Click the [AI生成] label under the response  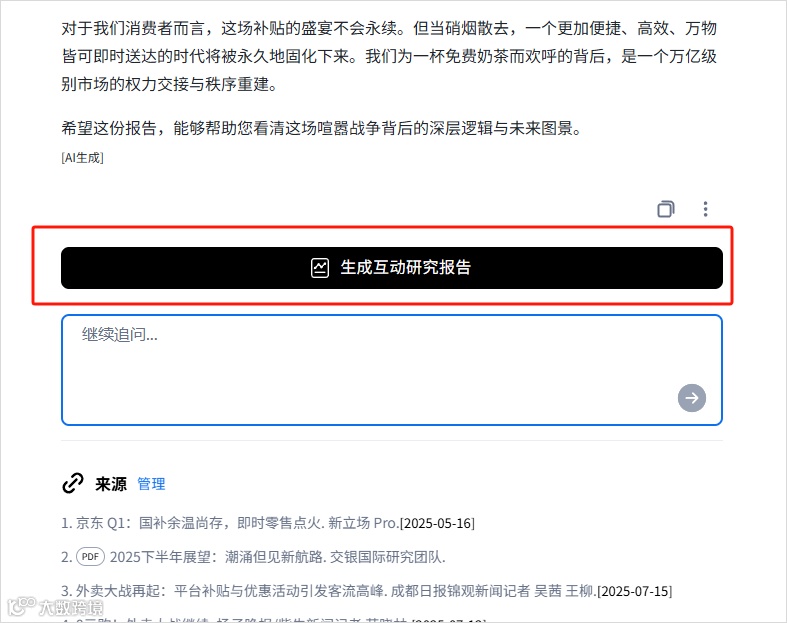click(x=82, y=158)
